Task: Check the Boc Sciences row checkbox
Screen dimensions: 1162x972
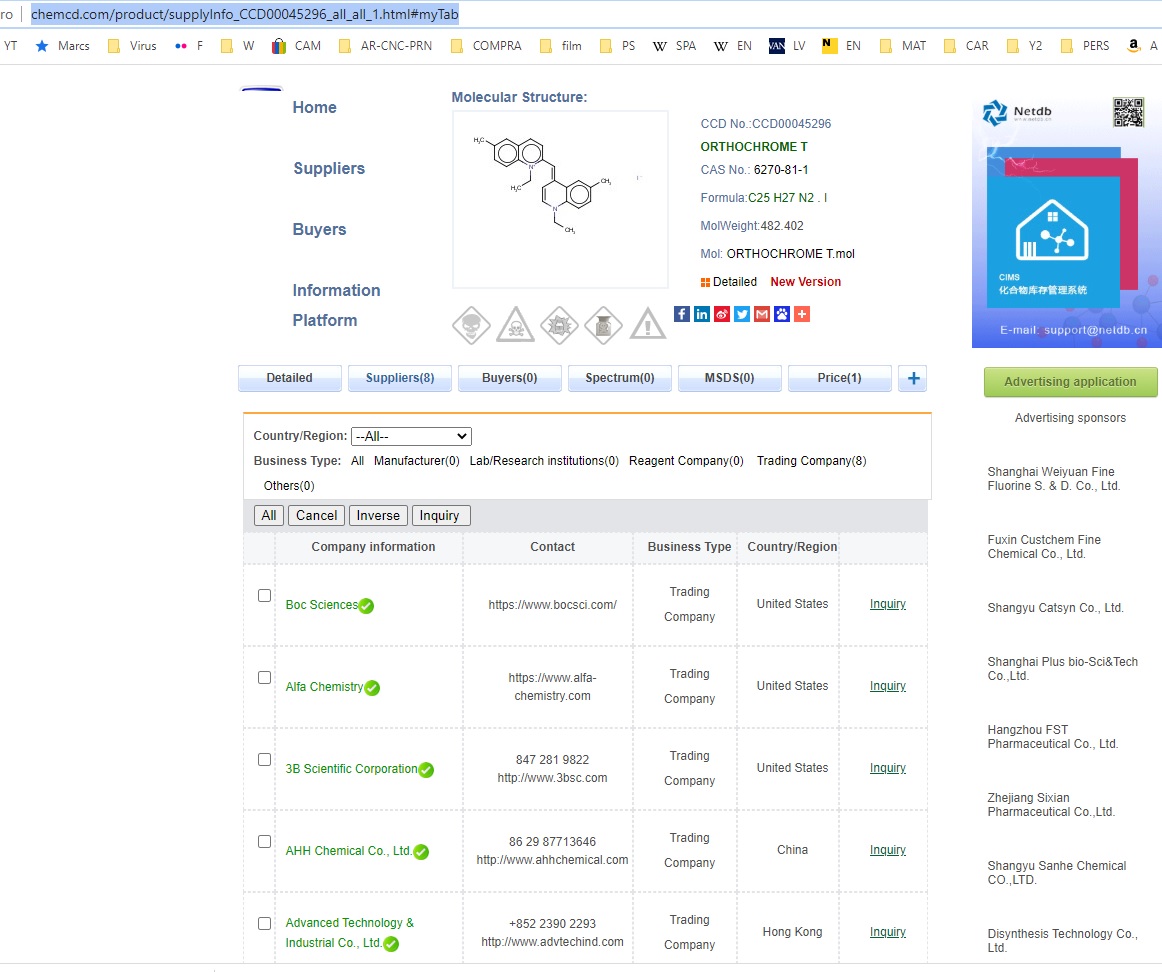Action: tap(265, 596)
